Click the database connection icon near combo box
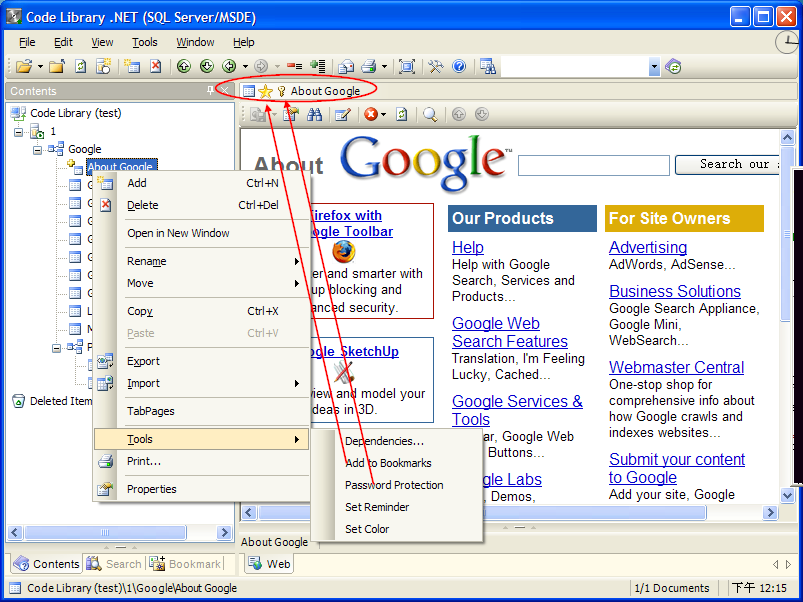The width and height of the screenshot is (803, 602). point(488,67)
